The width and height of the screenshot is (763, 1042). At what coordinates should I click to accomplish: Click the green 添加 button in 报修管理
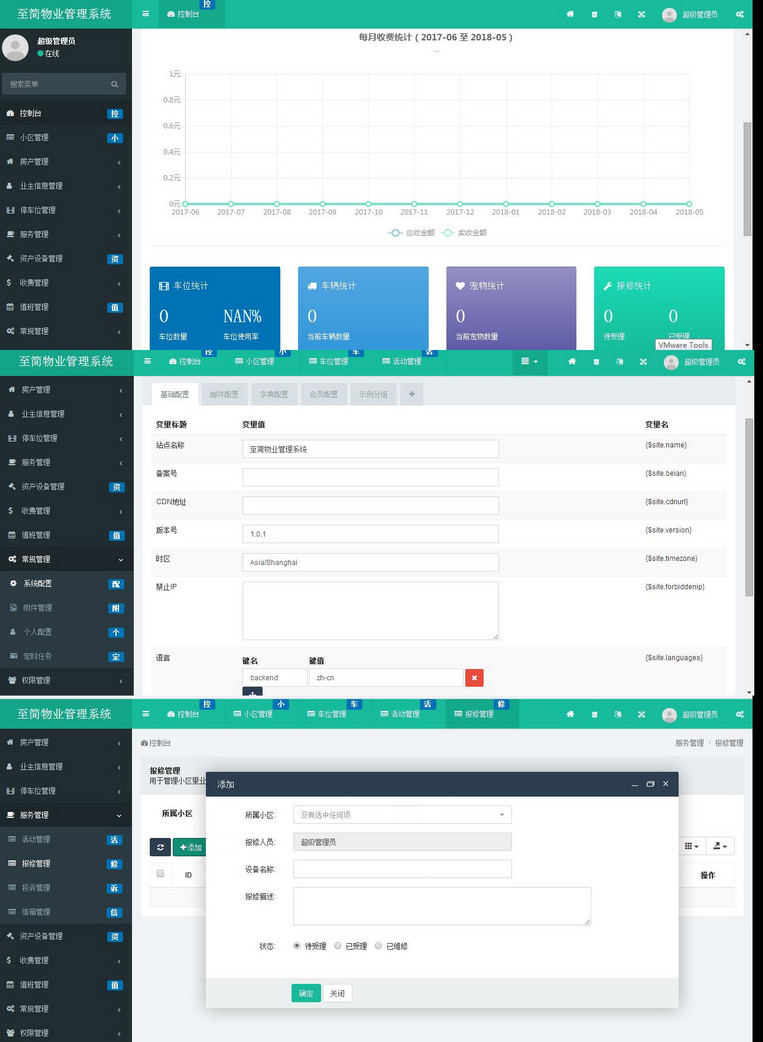(x=190, y=847)
